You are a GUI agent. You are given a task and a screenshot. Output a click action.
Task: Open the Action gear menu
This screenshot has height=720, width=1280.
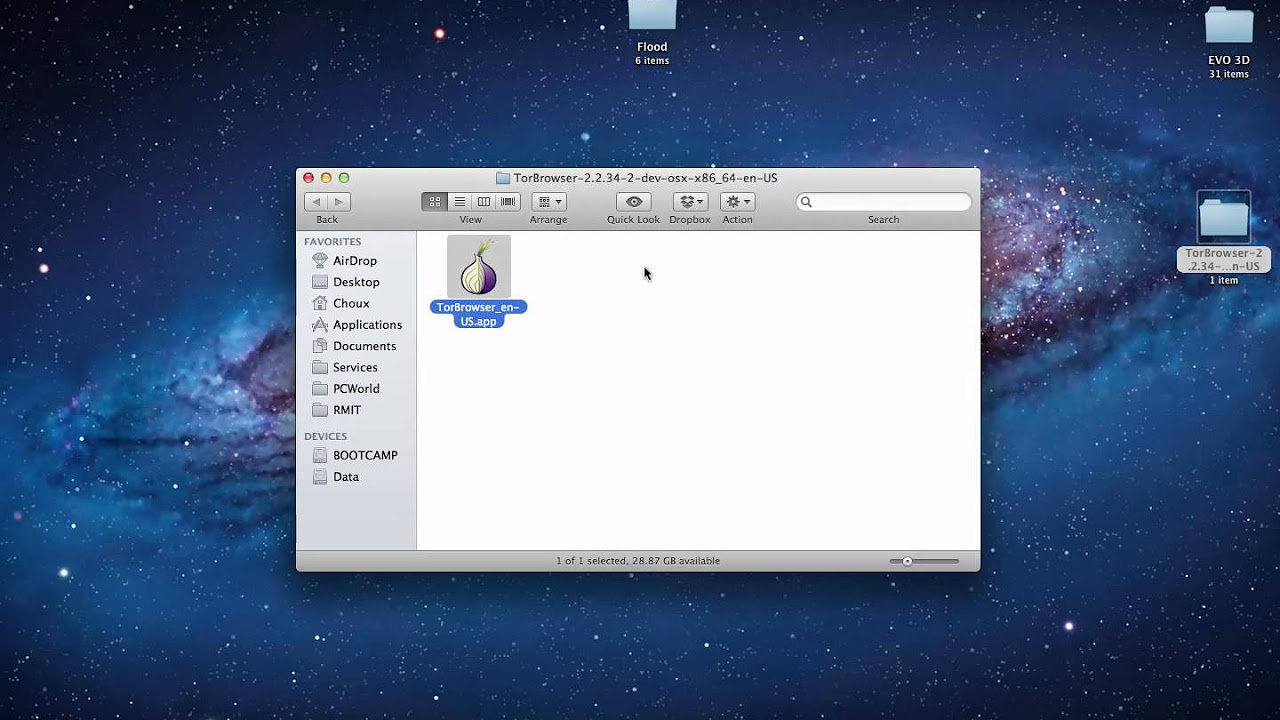click(738, 202)
